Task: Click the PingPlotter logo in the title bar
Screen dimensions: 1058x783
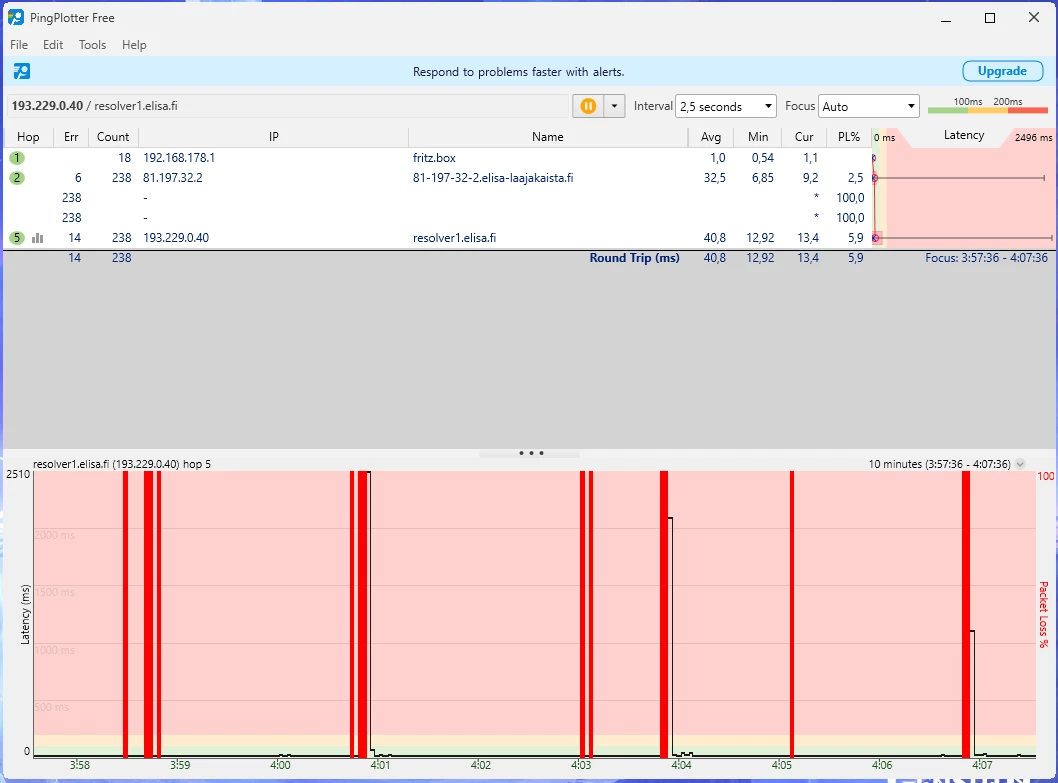Action: [x=16, y=18]
